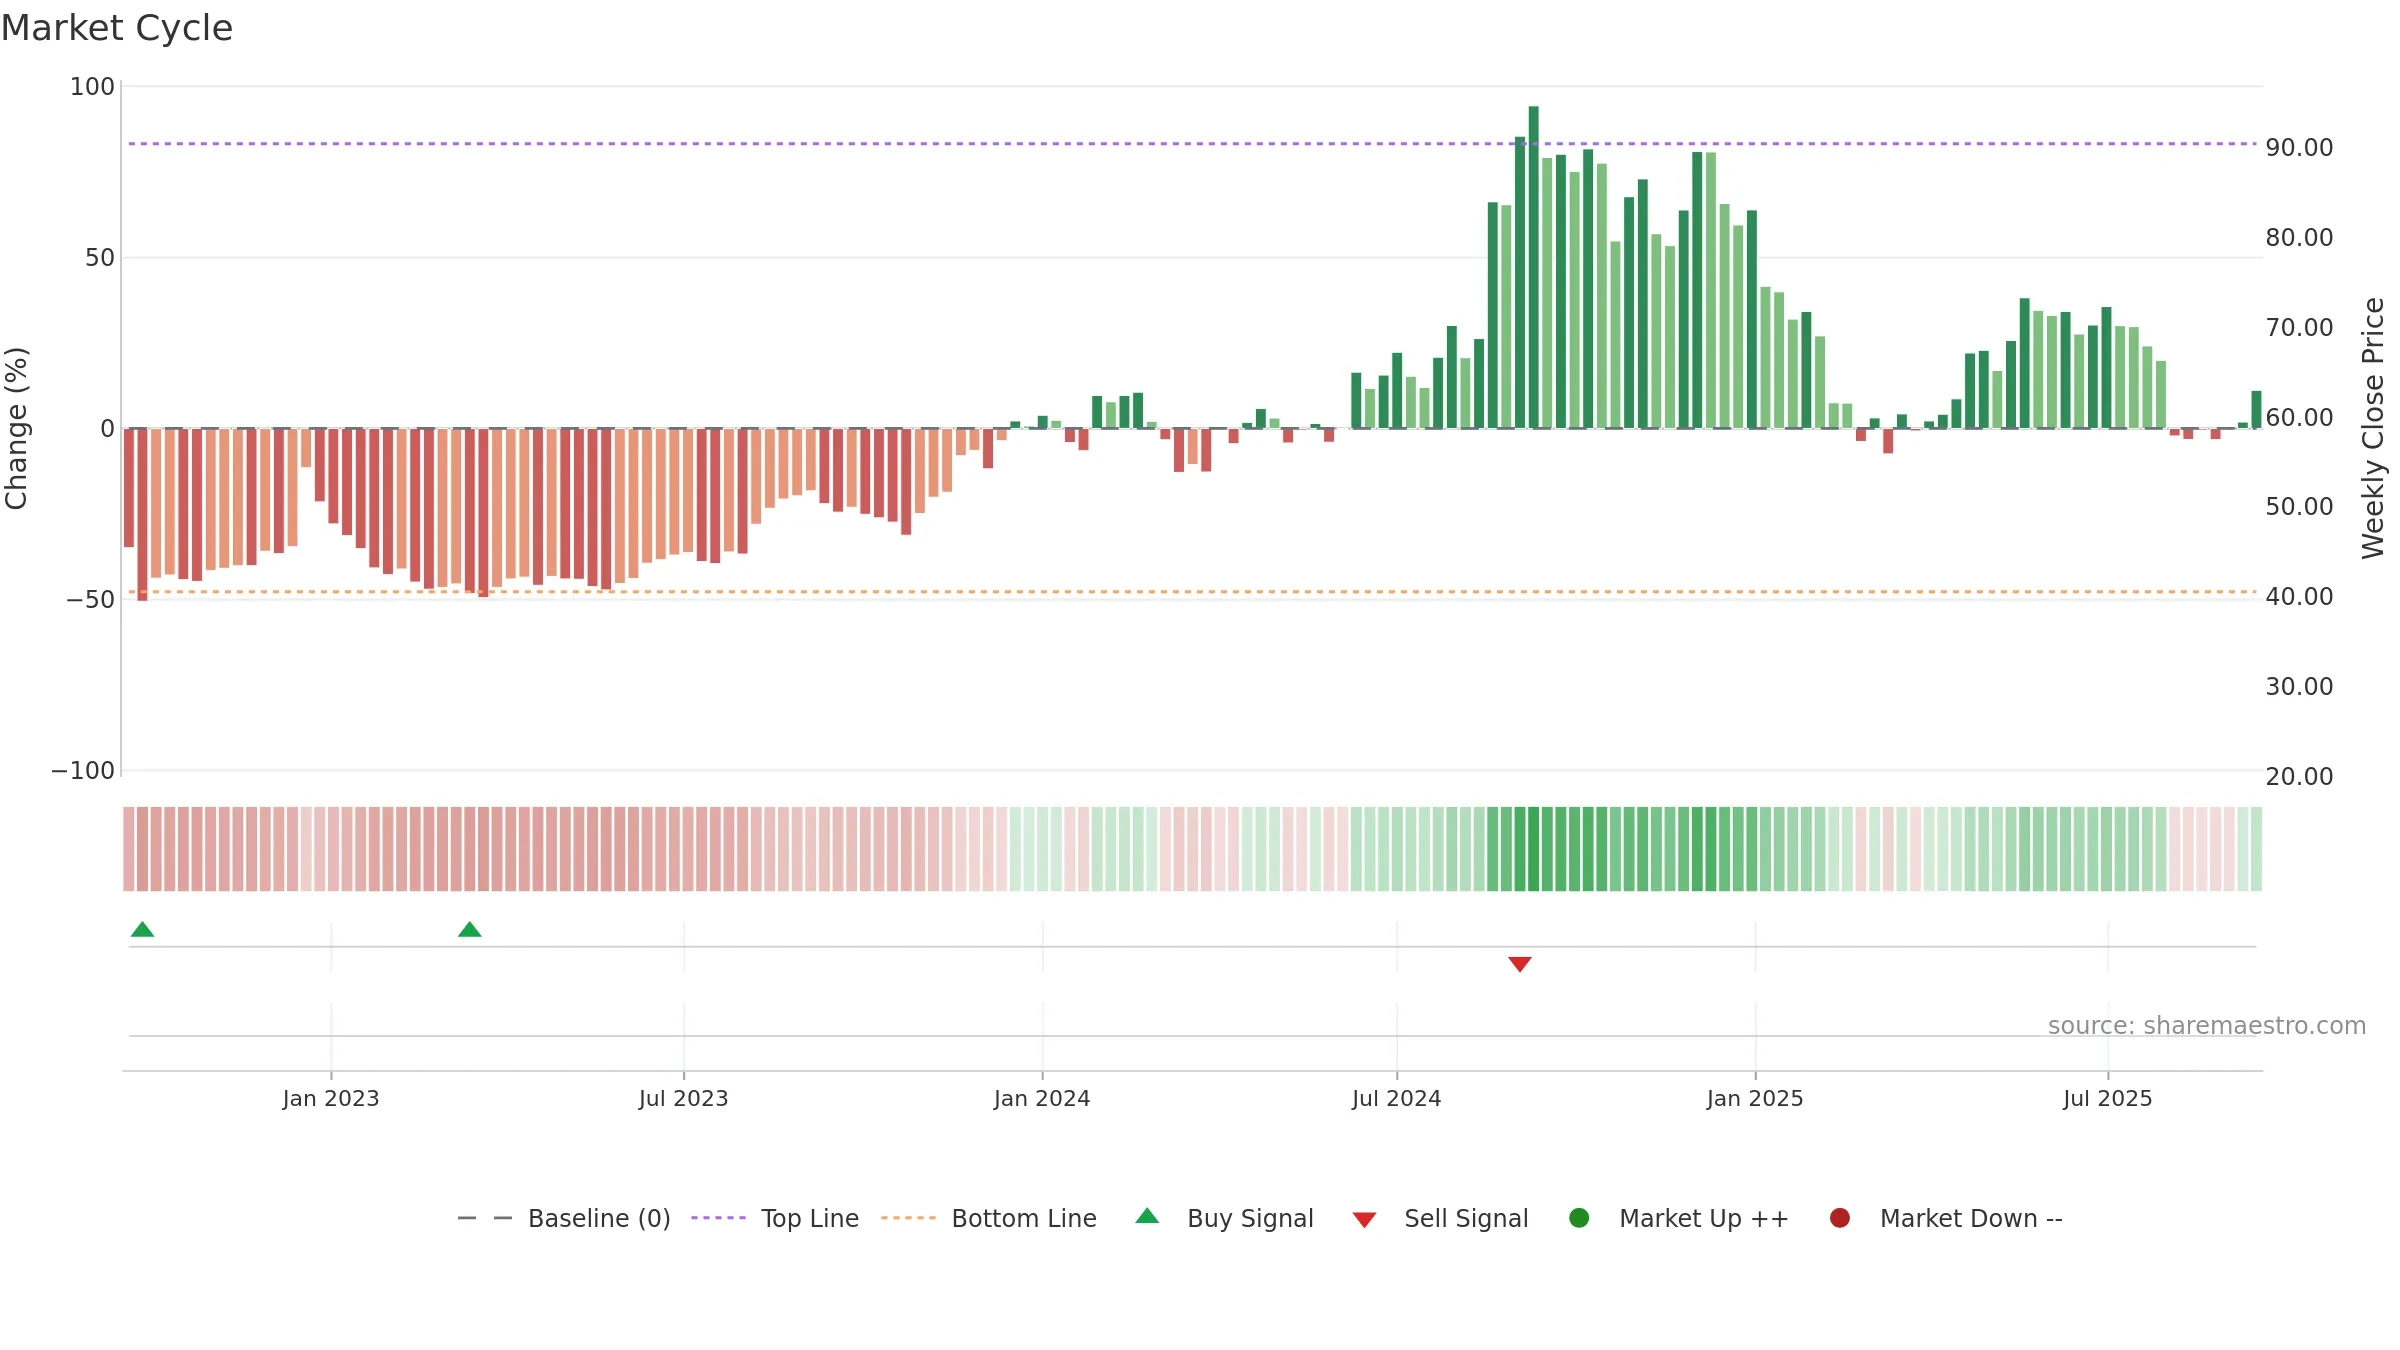Click the −50 tick on Change axis
The height and width of the screenshot is (1350, 2400).
tap(90, 600)
